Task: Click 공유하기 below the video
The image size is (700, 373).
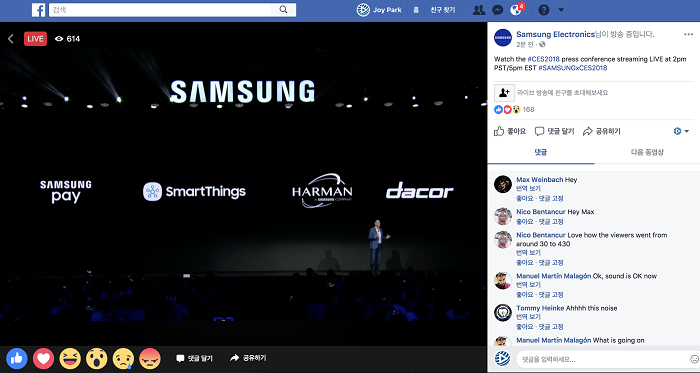Action: click(248, 358)
